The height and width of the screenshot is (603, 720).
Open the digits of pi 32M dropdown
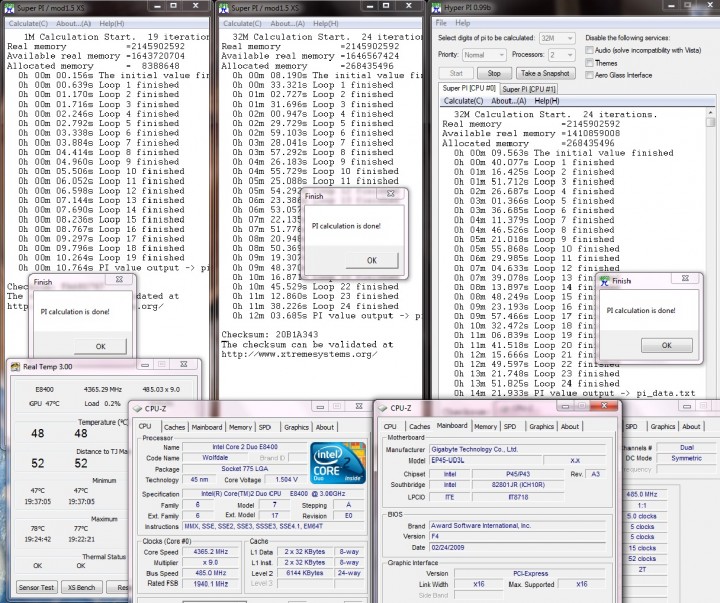(x=557, y=38)
